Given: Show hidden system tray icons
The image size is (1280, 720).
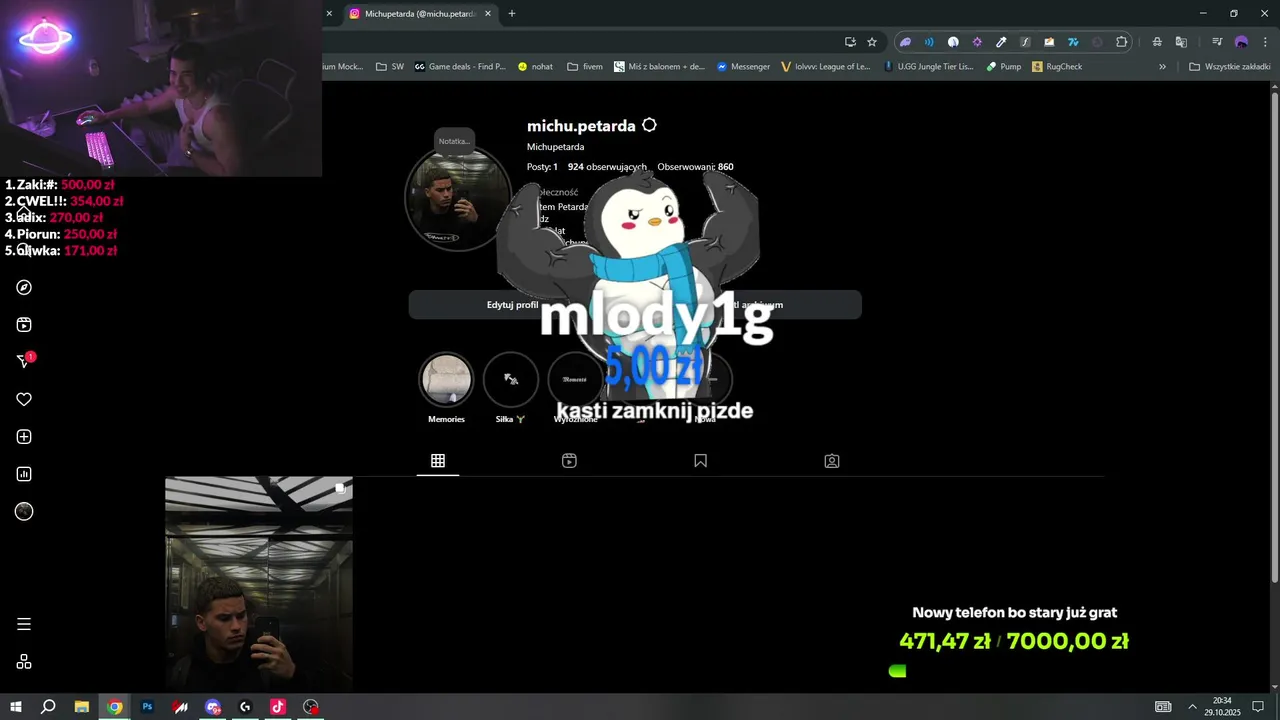Looking at the screenshot, I should tap(1192, 707).
